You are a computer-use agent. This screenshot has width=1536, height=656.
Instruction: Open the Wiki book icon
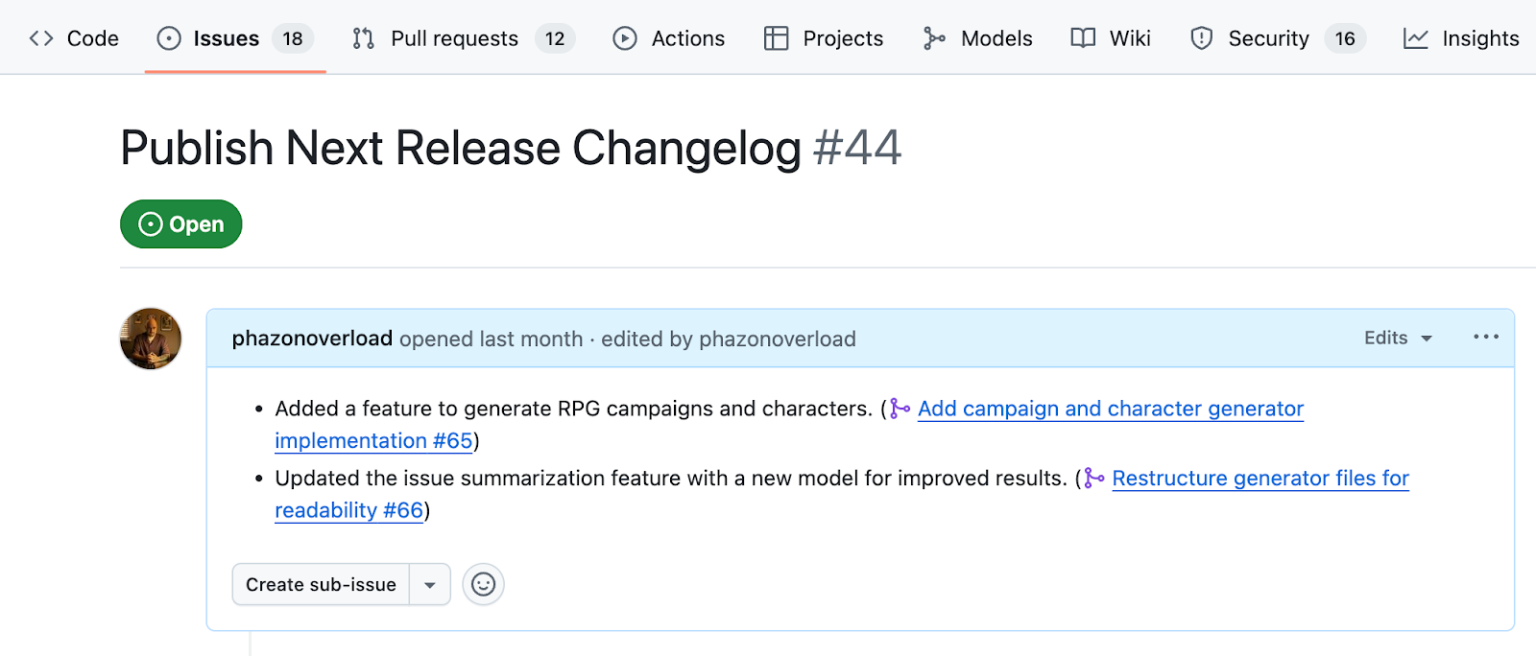[1081, 38]
